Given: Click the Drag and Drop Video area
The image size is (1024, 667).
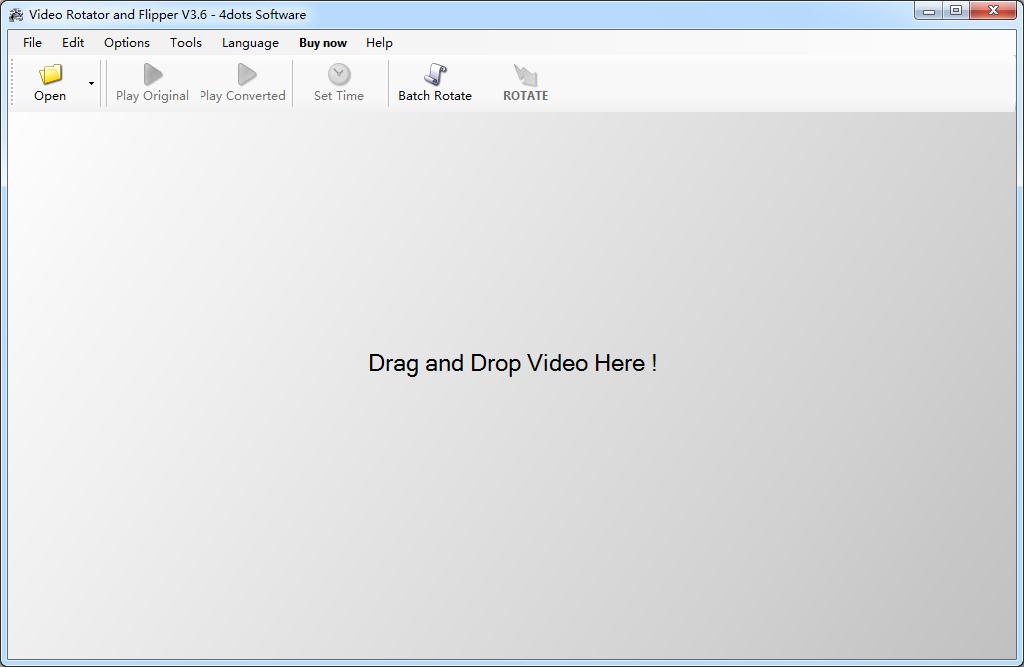Looking at the screenshot, I should click(512, 363).
